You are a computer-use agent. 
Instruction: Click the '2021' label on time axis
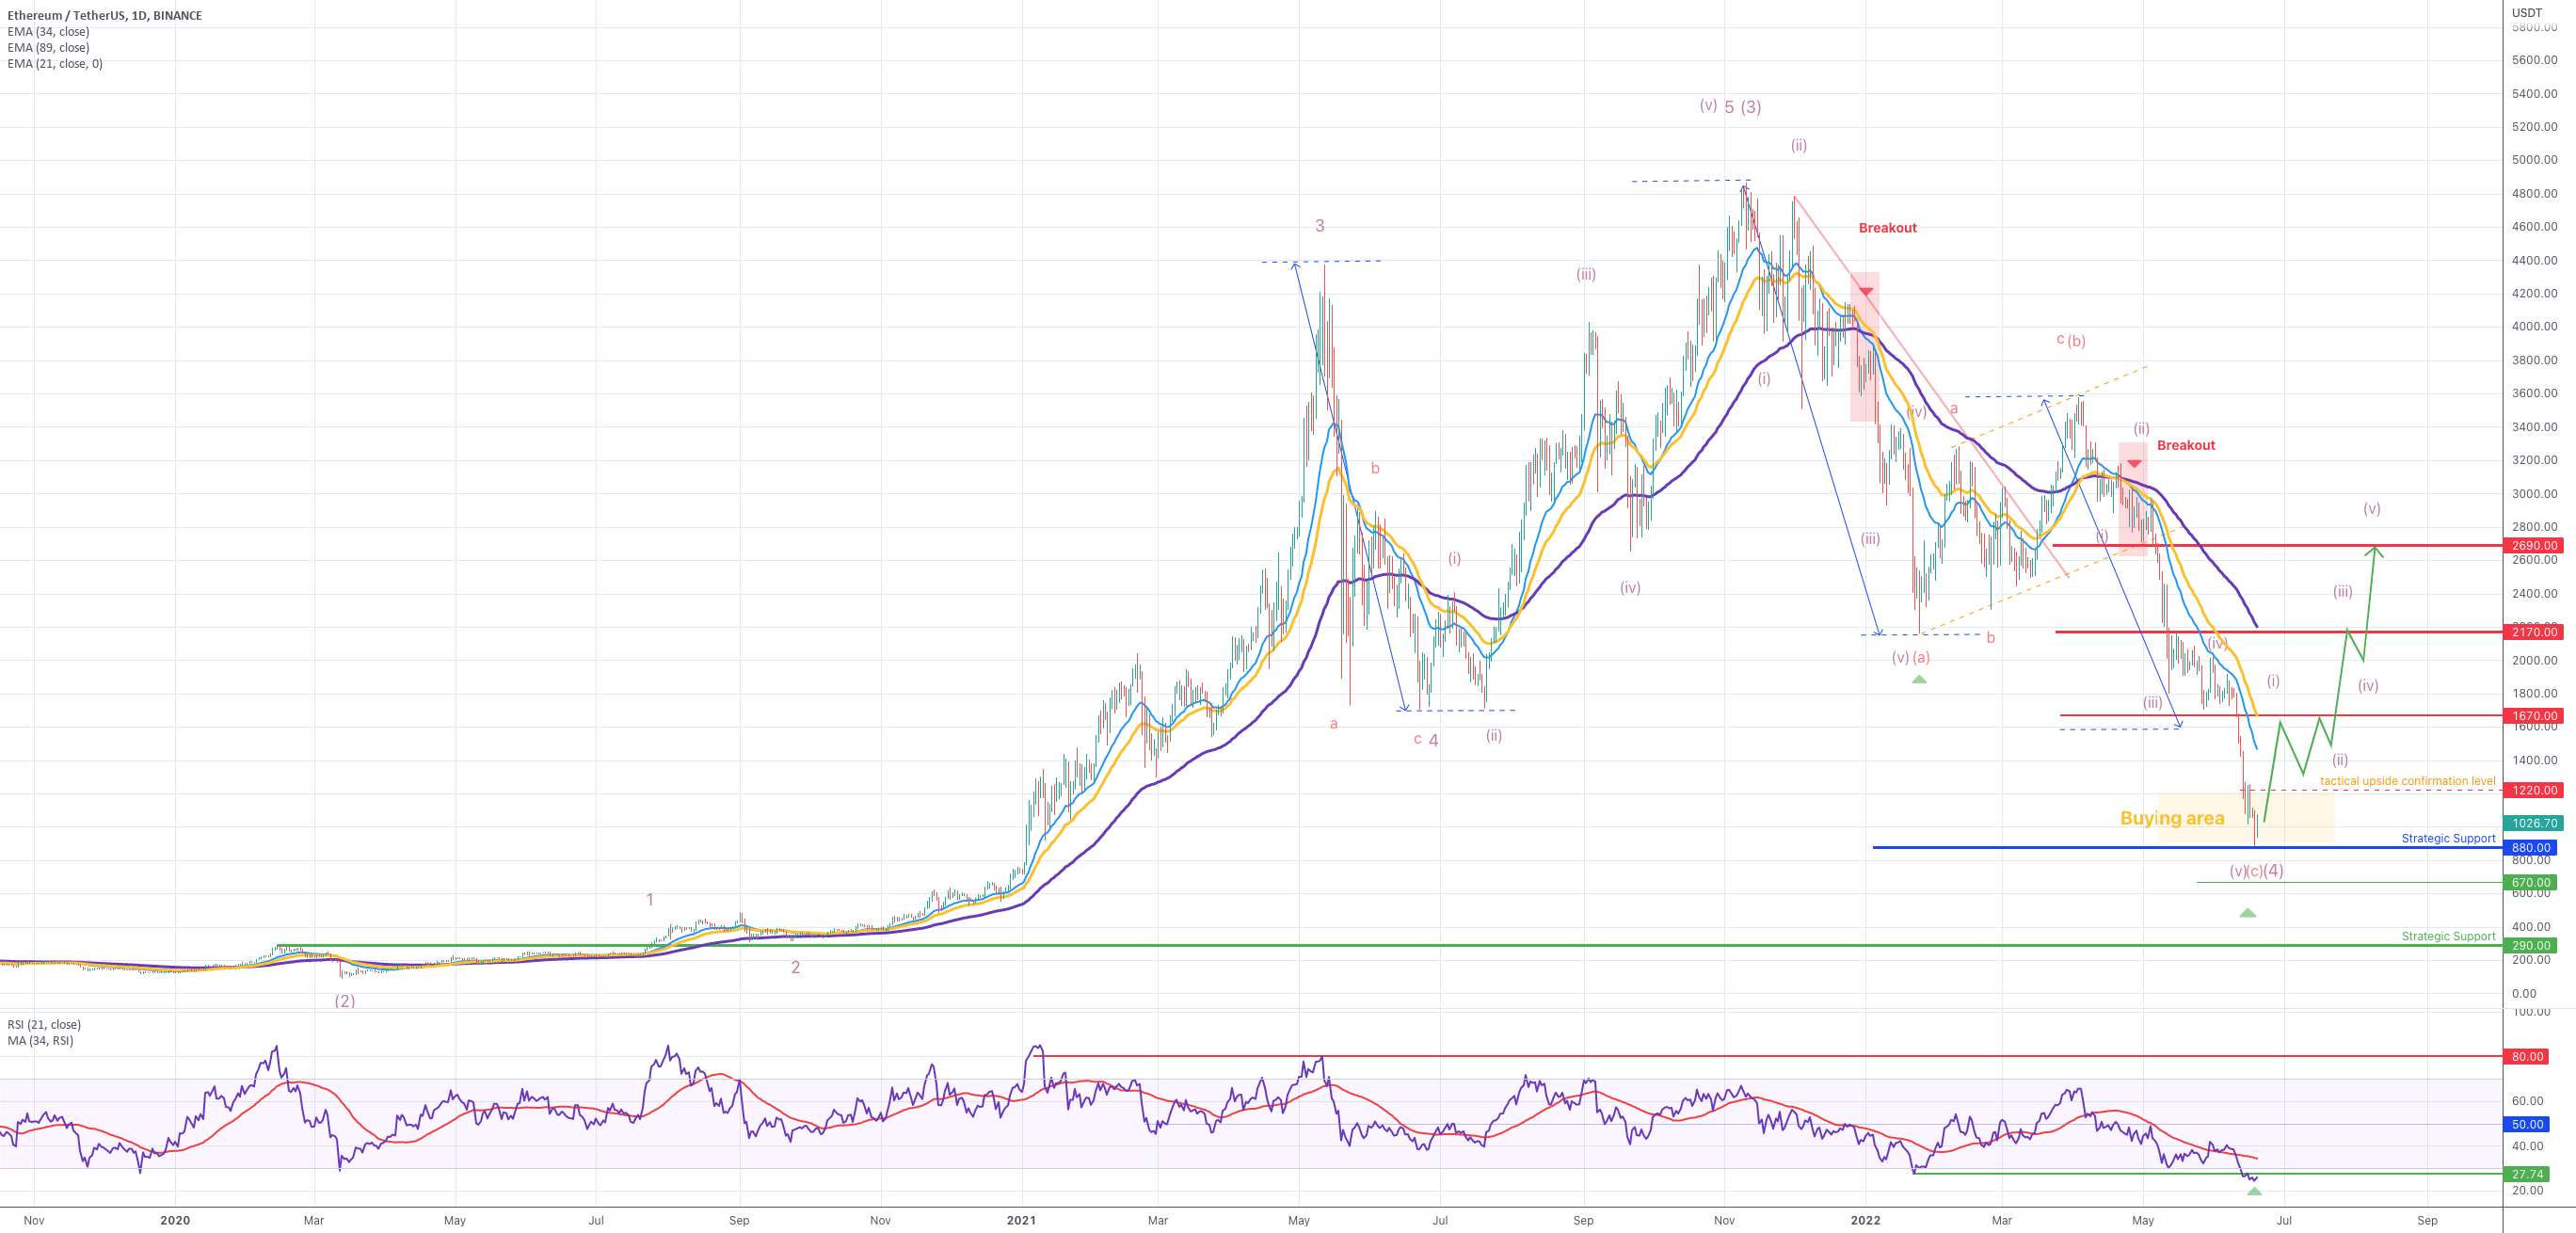tap(1021, 1220)
